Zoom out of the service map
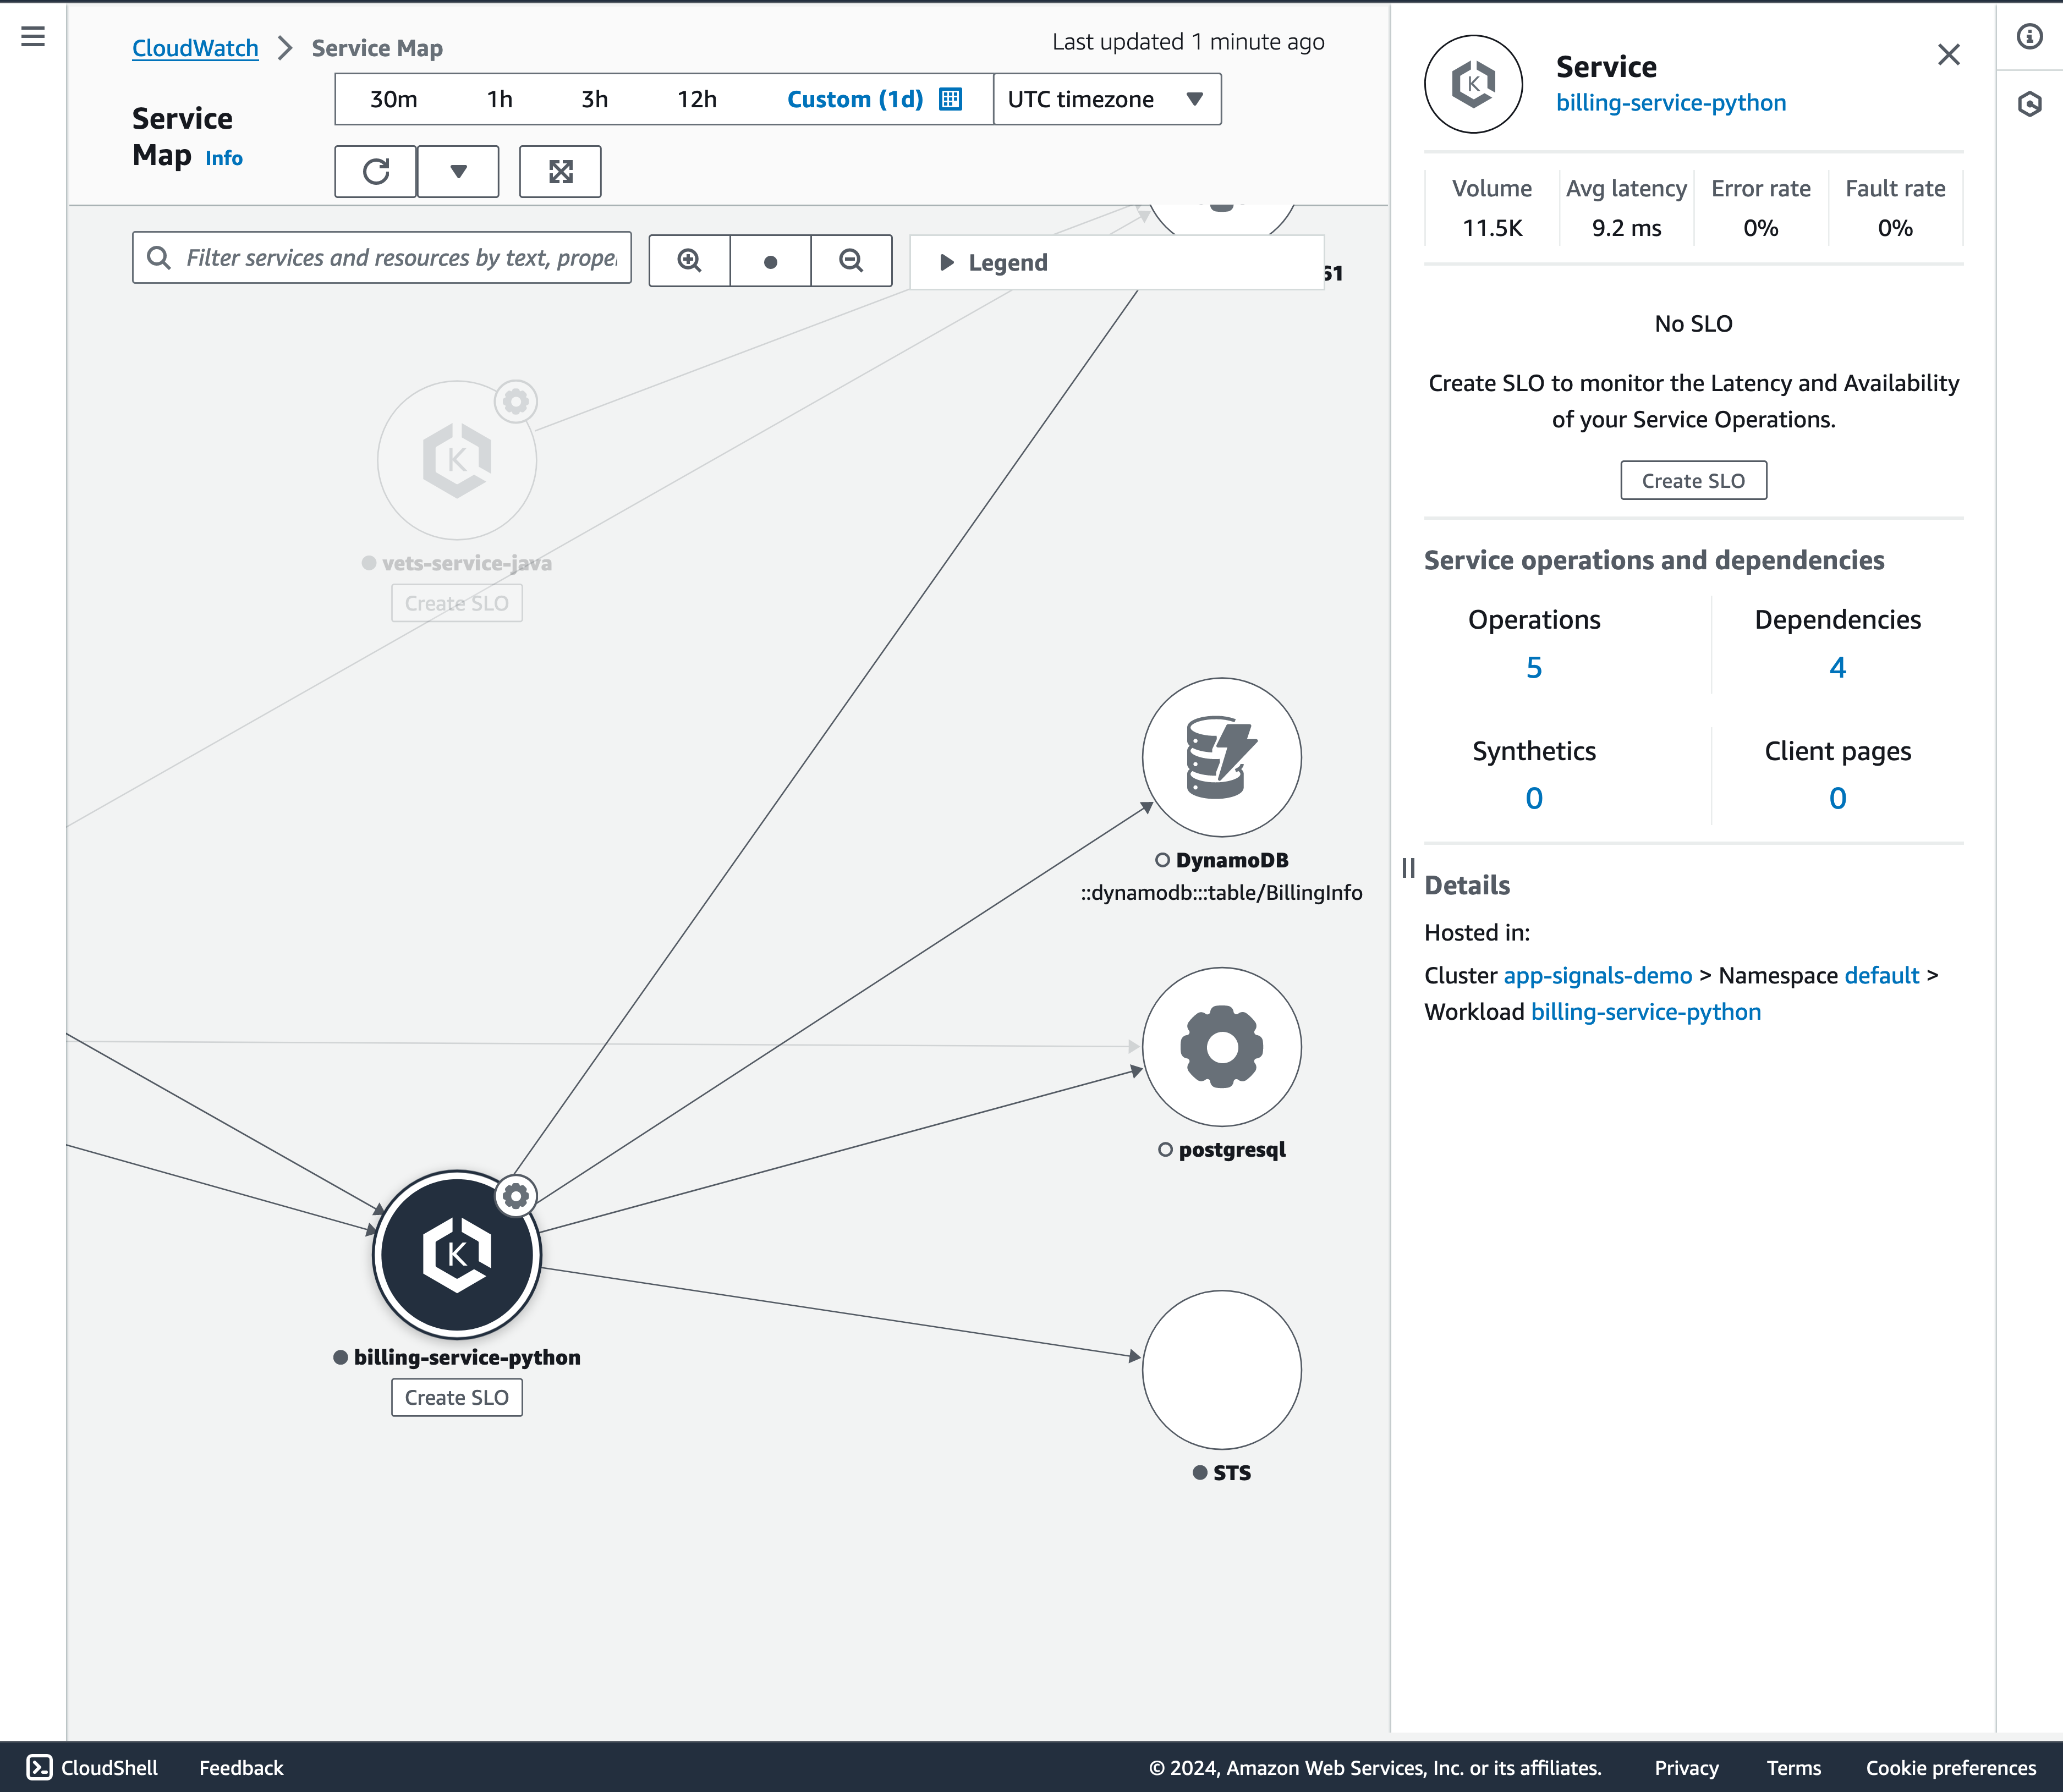 (x=851, y=261)
